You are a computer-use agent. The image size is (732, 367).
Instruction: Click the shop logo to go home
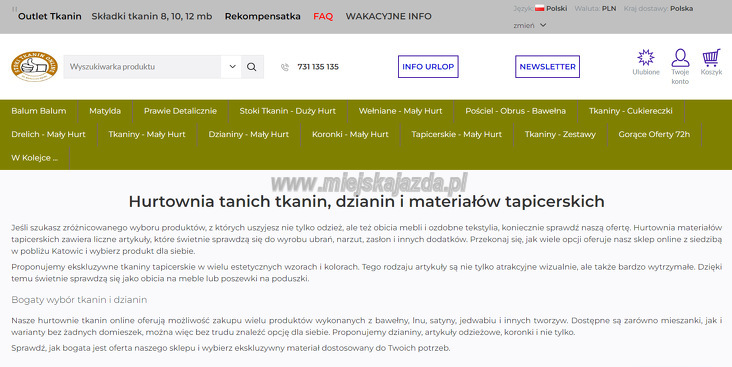pos(34,66)
